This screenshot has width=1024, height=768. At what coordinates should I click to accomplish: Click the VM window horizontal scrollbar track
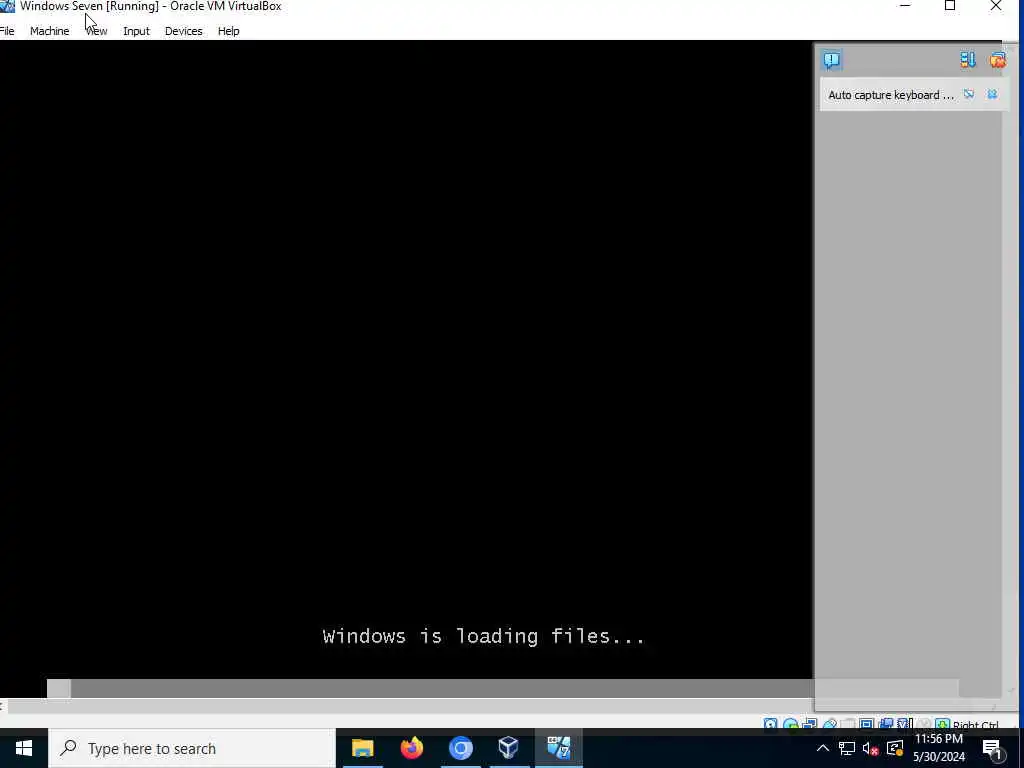[x=411, y=705]
